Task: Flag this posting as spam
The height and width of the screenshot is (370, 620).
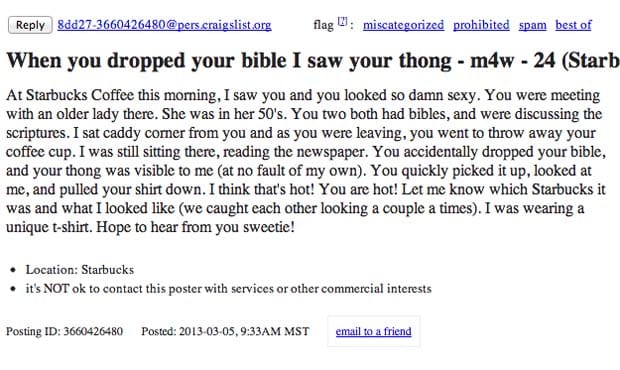Action: [x=532, y=25]
